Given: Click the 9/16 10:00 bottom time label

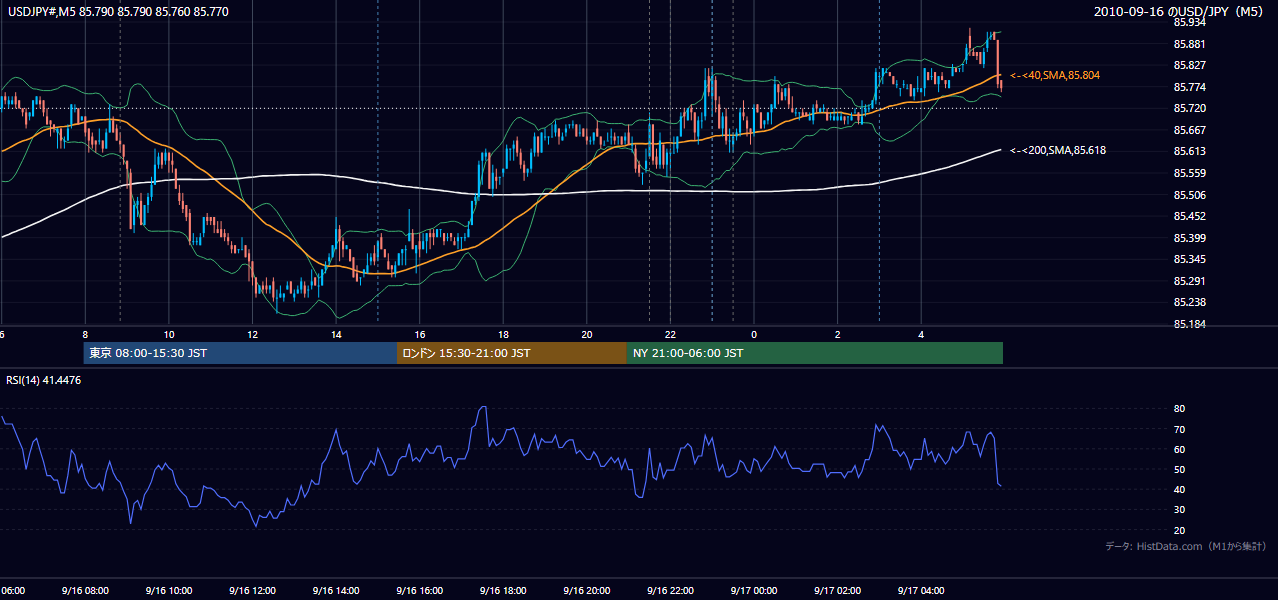Looking at the screenshot, I should [168, 591].
